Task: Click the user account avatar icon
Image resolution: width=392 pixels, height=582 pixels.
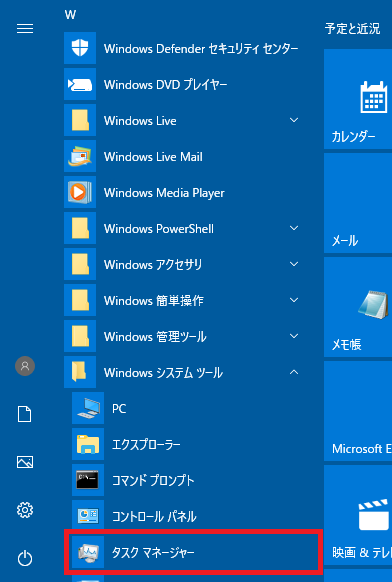Action: [x=25, y=366]
